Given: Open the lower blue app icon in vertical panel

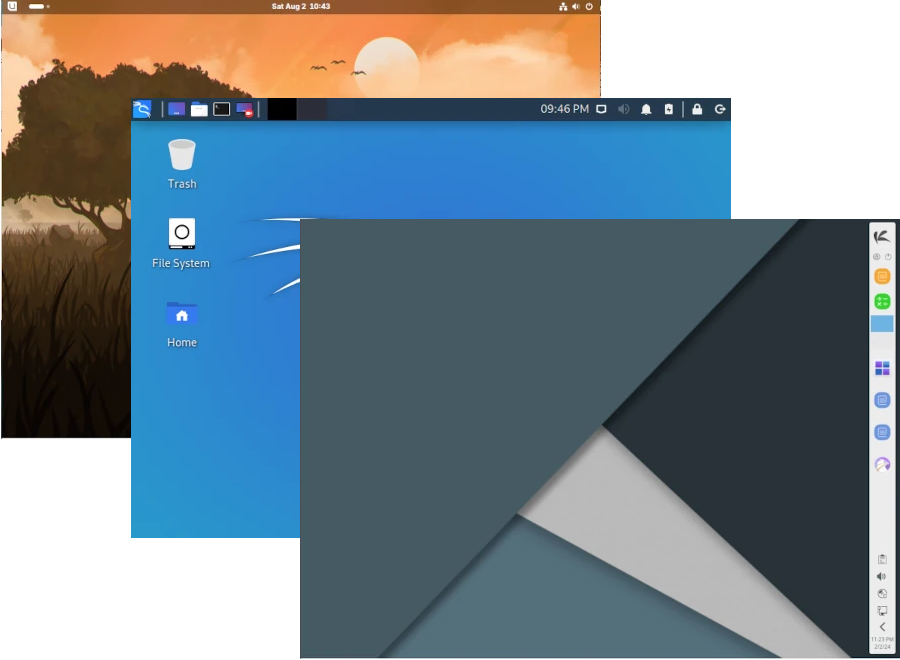Looking at the screenshot, I should click(882, 432).
